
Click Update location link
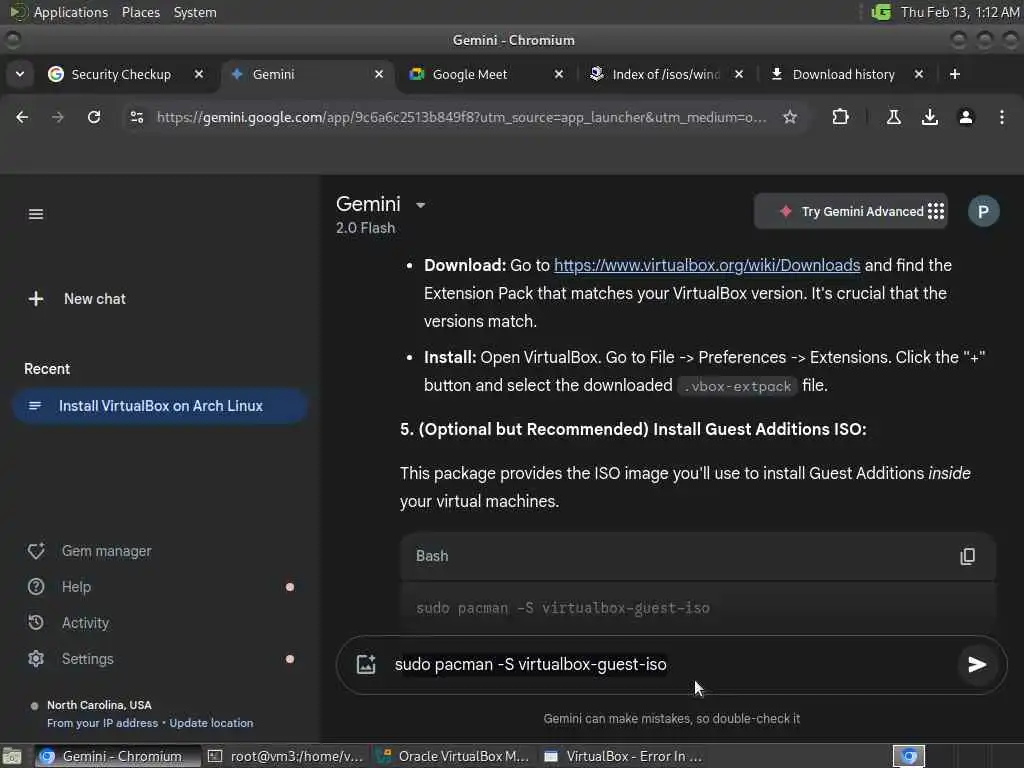211,723
